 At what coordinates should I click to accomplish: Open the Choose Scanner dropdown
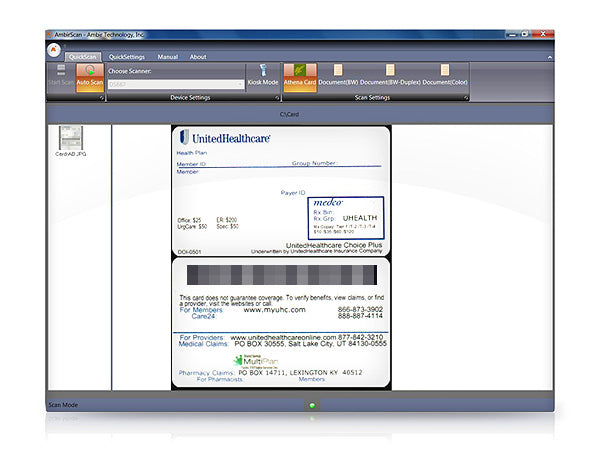pos(175,85)
